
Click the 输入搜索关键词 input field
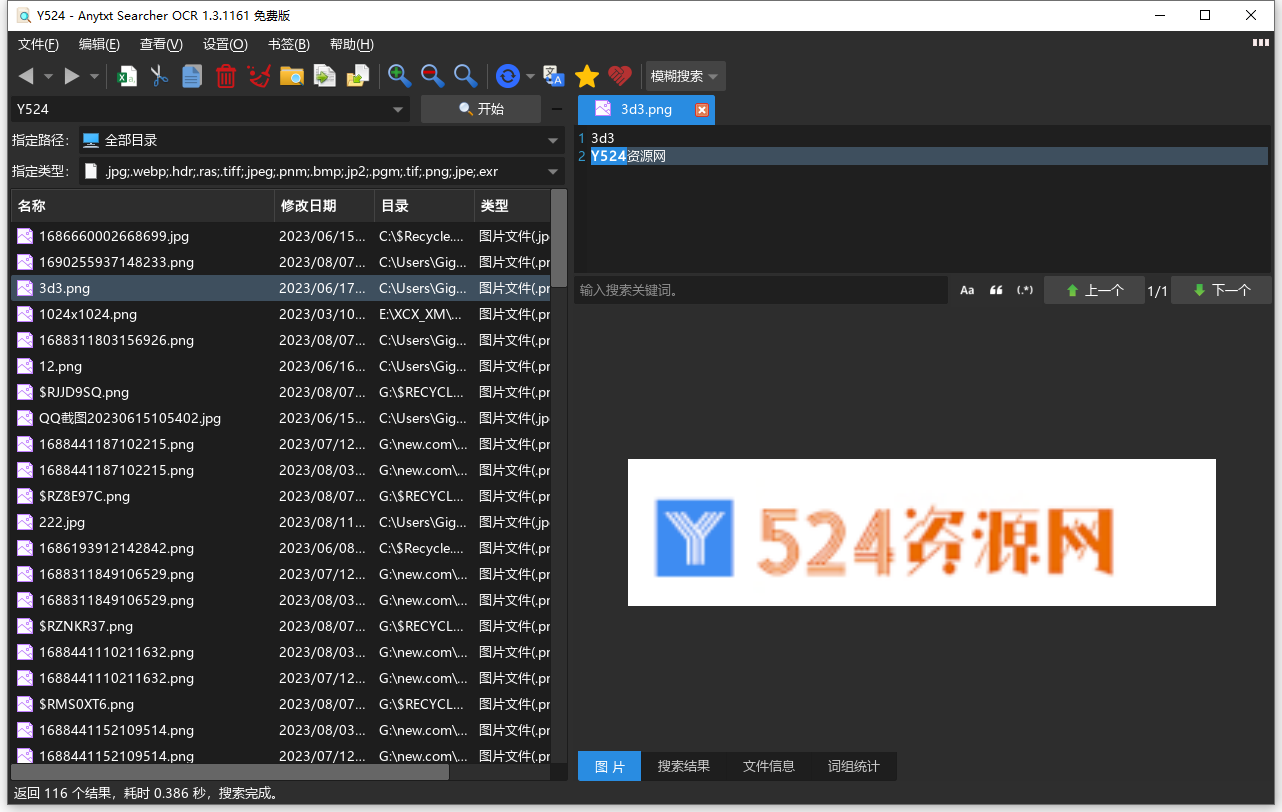761,290
